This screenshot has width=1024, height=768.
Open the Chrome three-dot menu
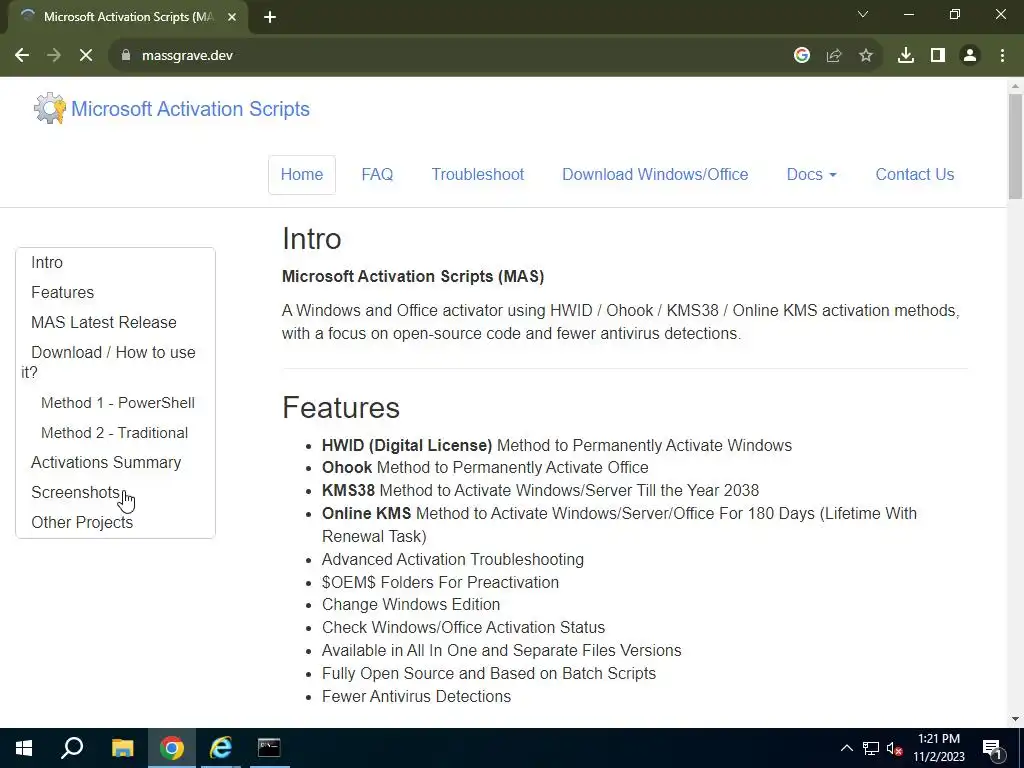[1002, 56]
